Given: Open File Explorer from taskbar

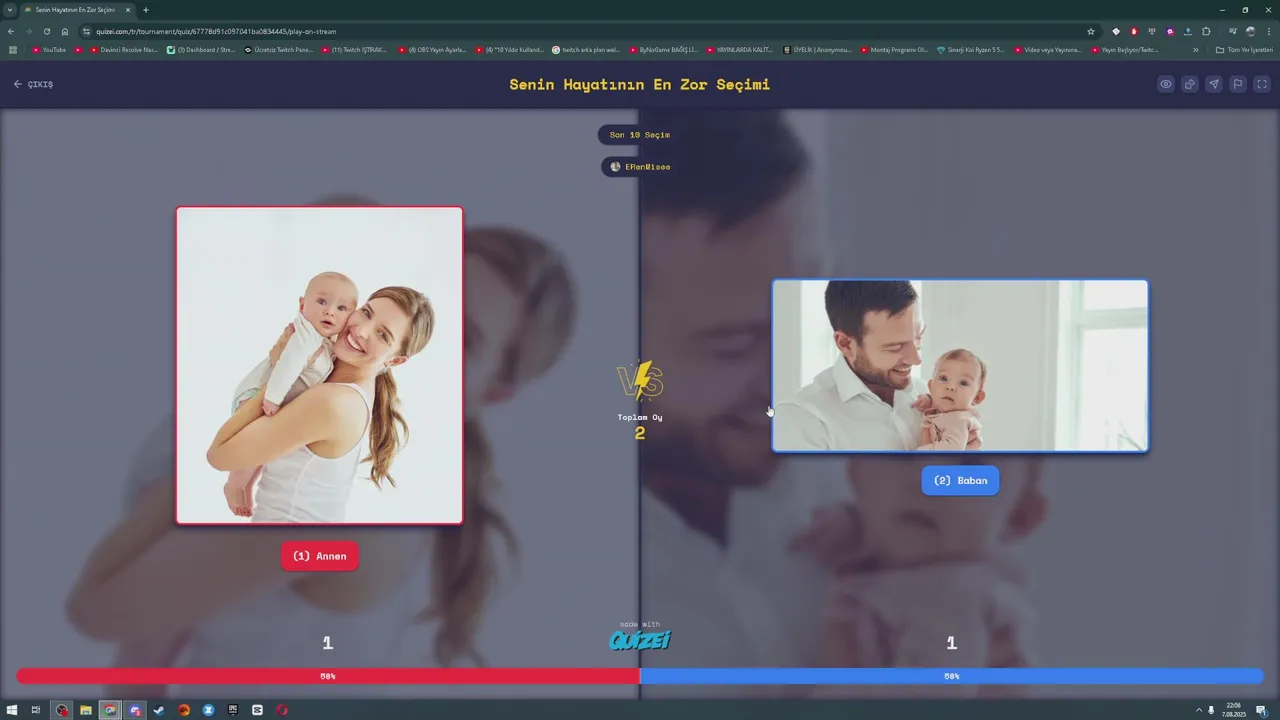Looking at the screenshot, I should (86, 710).
